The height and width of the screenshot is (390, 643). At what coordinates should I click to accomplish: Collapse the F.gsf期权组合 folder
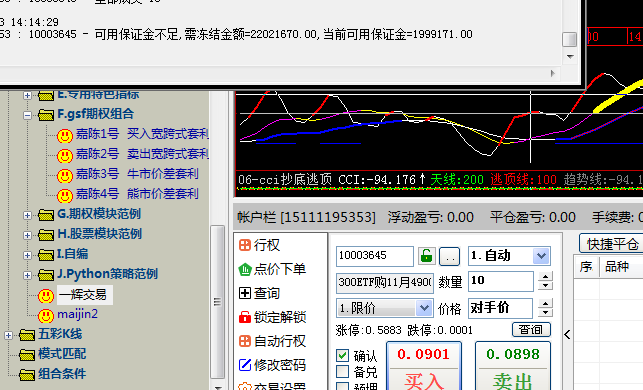[27, 115]
